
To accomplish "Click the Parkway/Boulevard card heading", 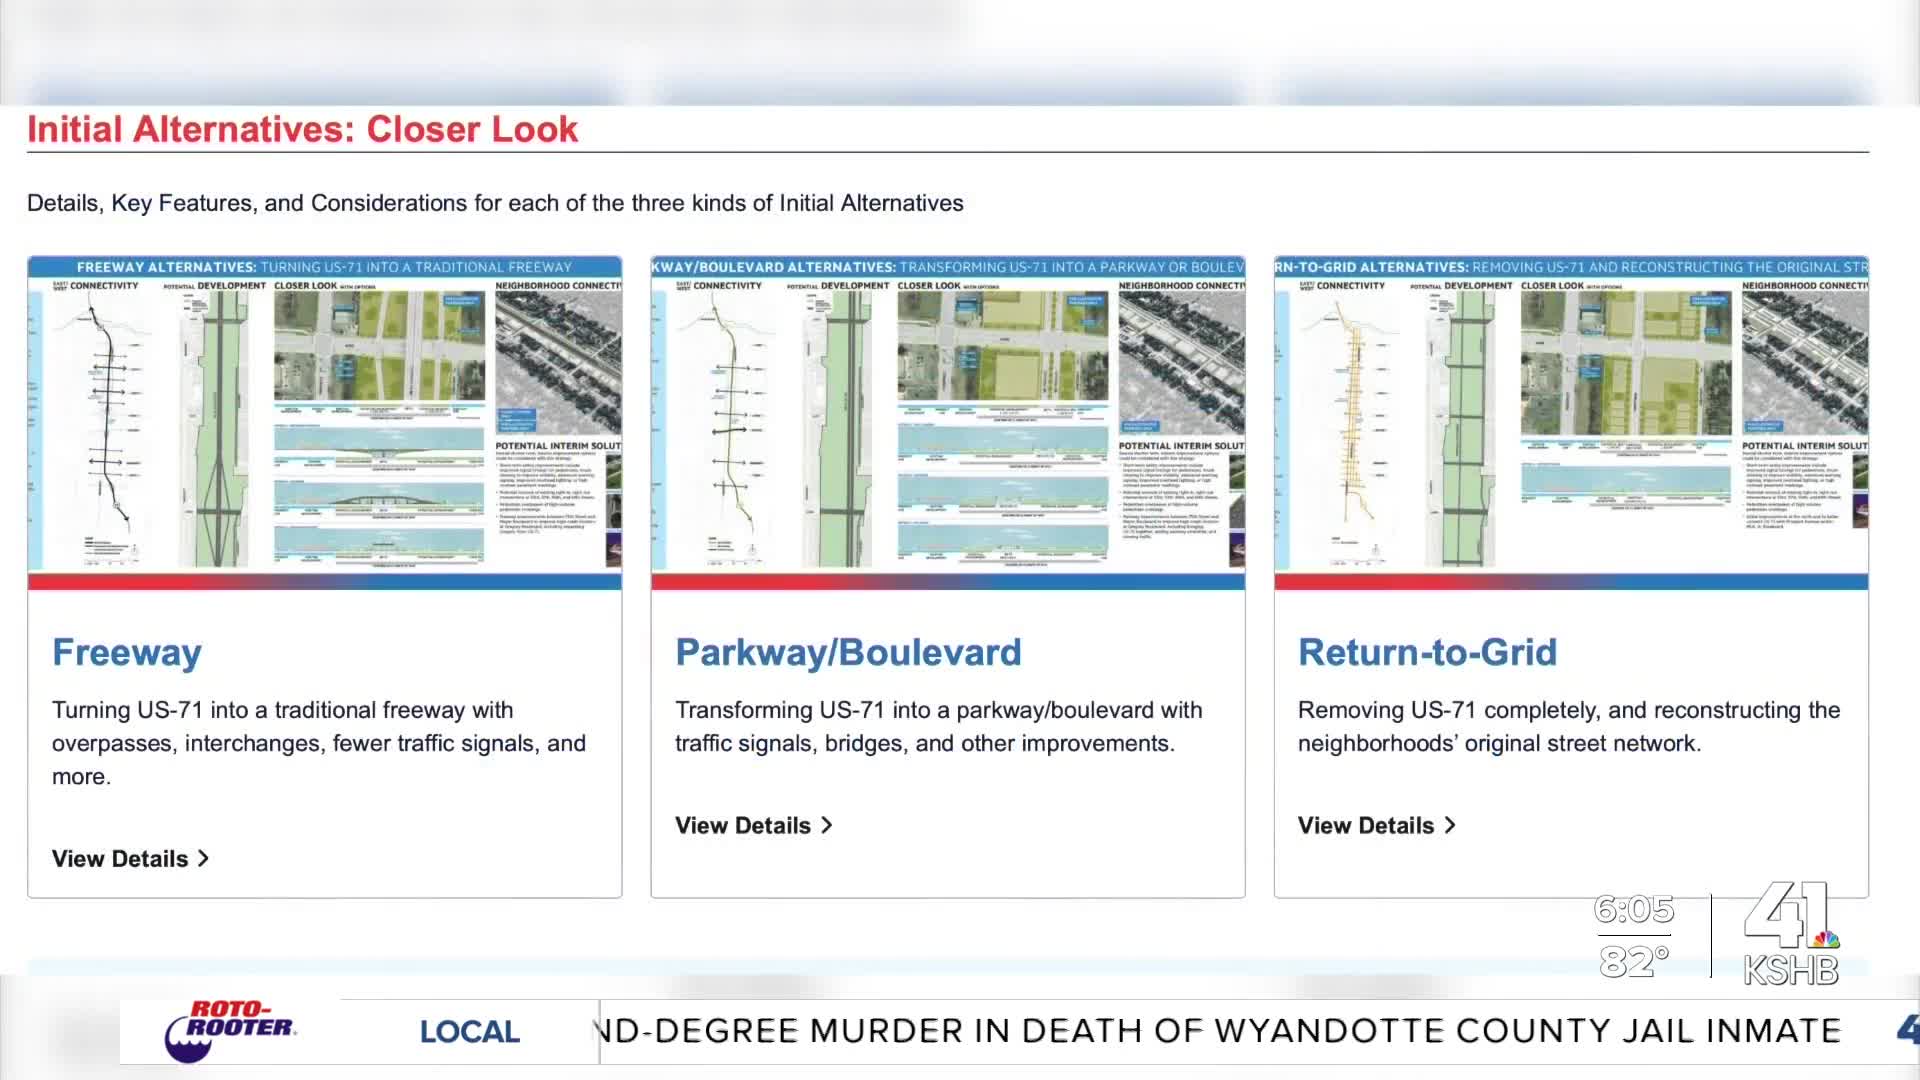I will coord(848,653).
